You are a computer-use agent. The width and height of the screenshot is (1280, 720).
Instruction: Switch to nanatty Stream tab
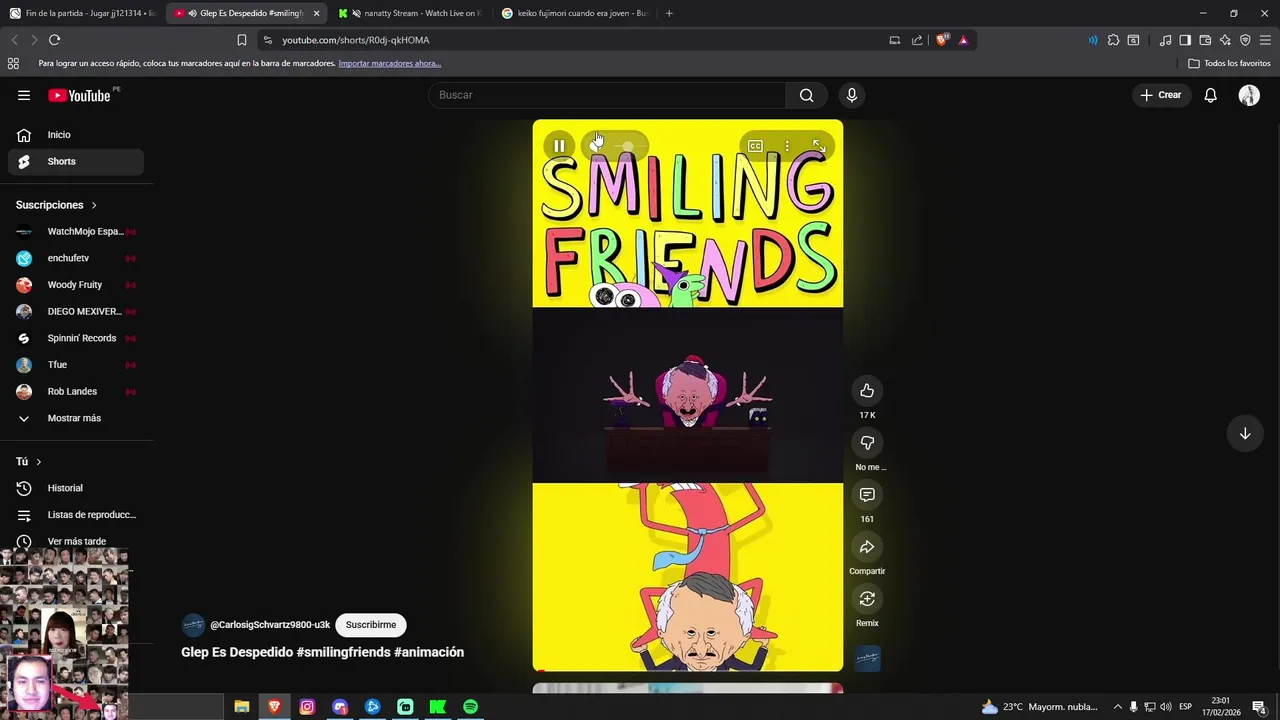(410, 13)
